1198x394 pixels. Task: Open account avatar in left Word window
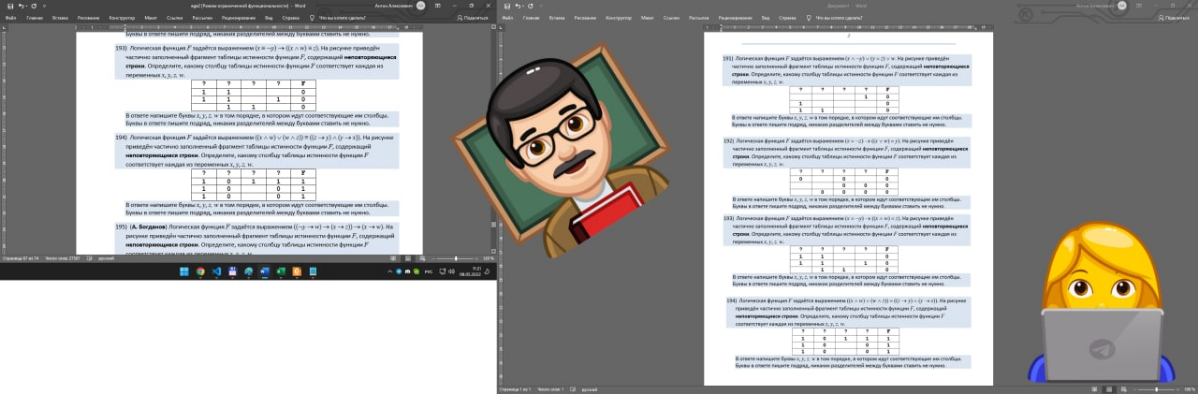pos(421,6)
